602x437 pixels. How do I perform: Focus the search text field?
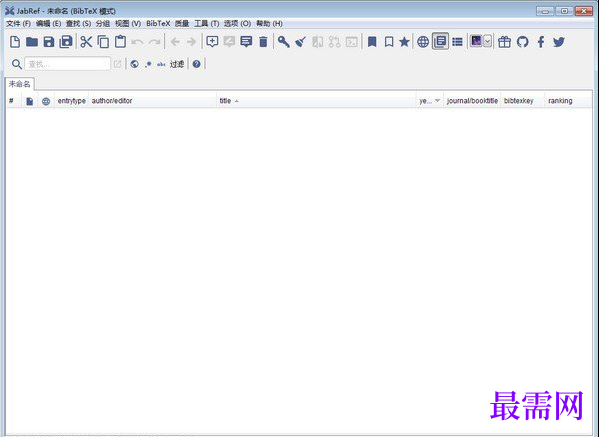point(68,64)
